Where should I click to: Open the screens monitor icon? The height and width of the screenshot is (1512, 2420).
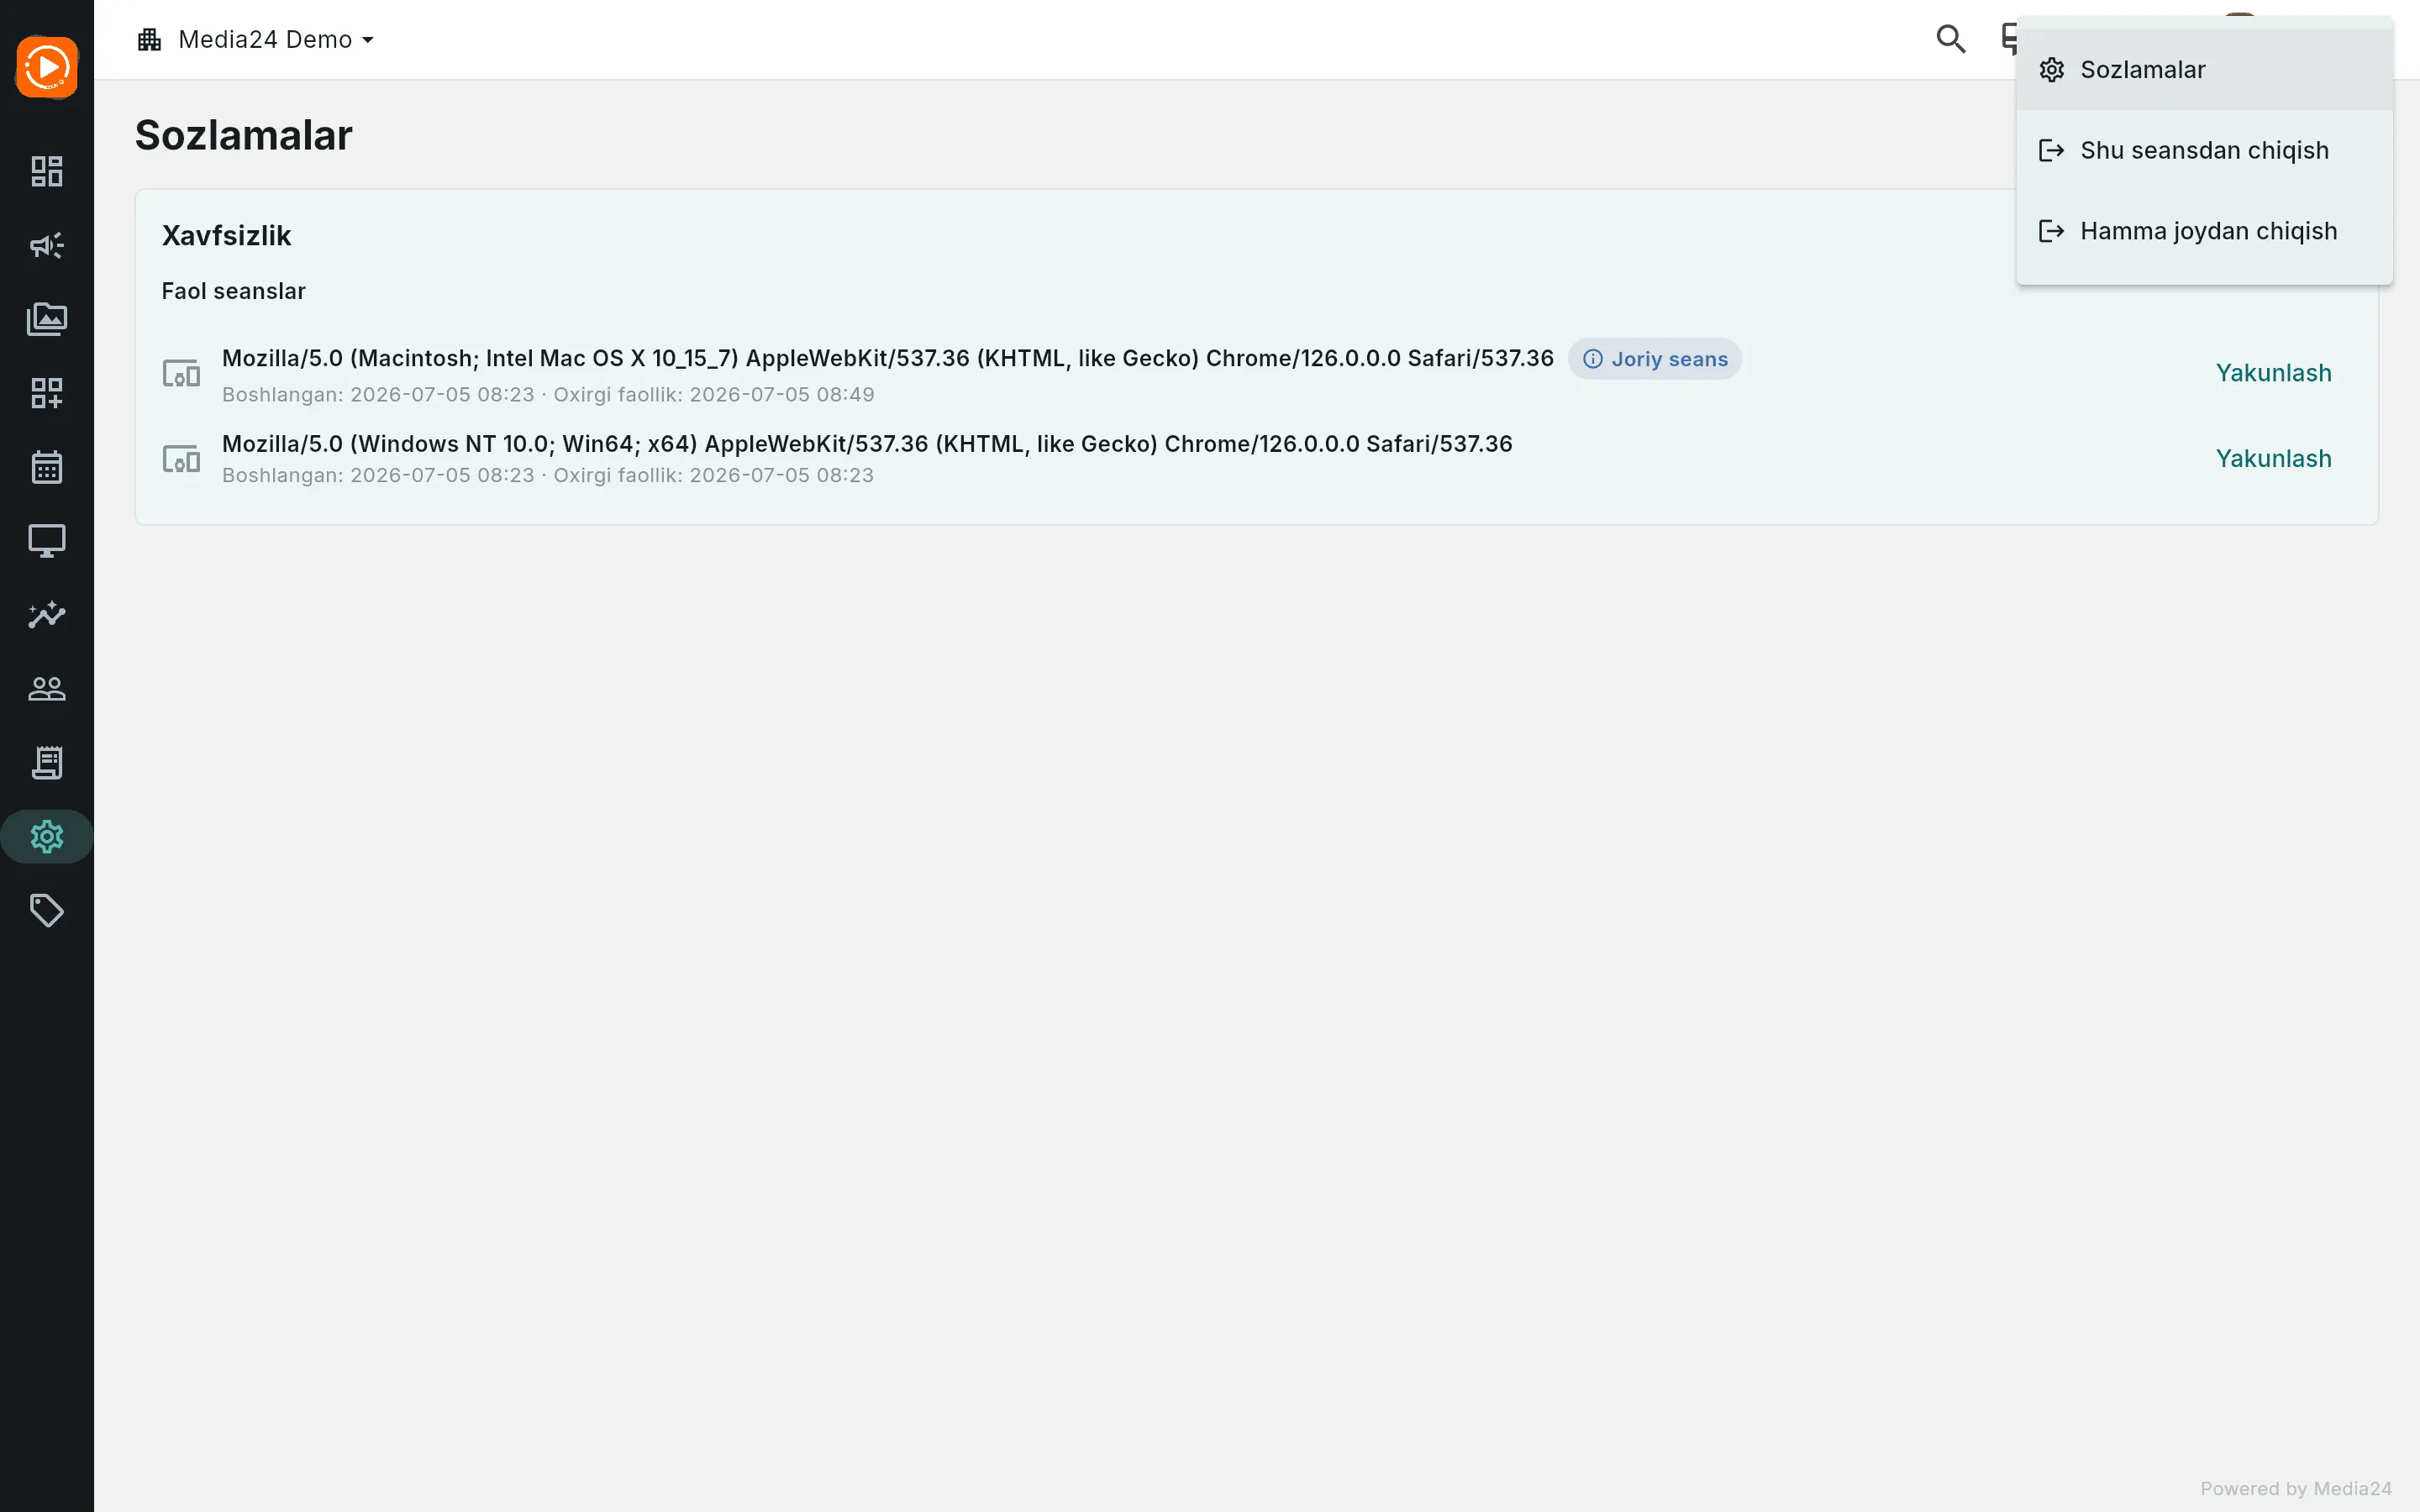pyautogui.click(x=47, y=541)
